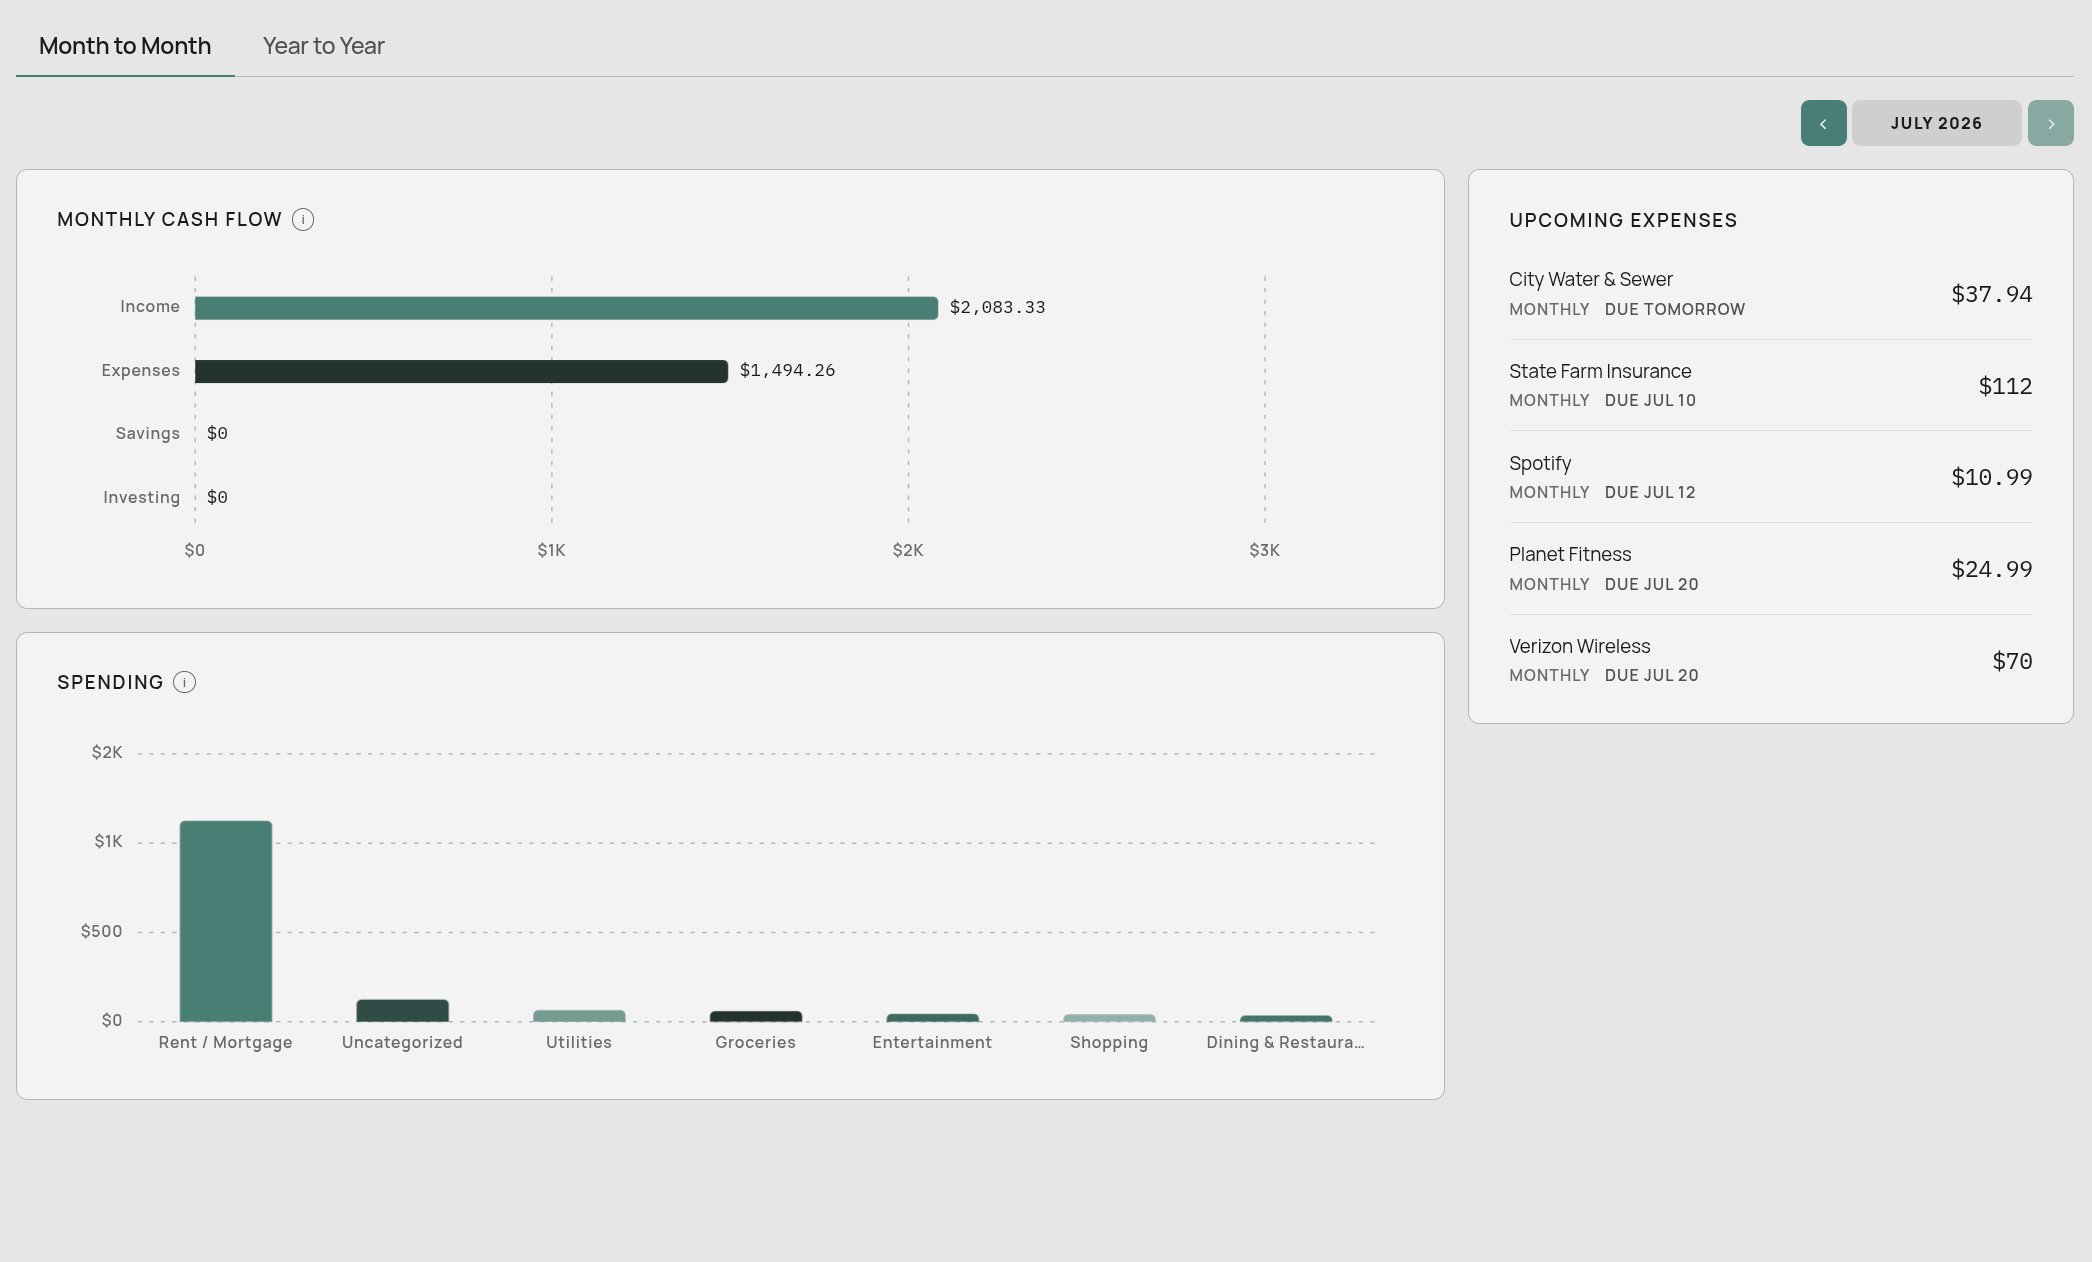This screenshot has height=1262, width=2092.
Task: Click the Rent / Mortgage spending bar
Action: tap(226, 921)
